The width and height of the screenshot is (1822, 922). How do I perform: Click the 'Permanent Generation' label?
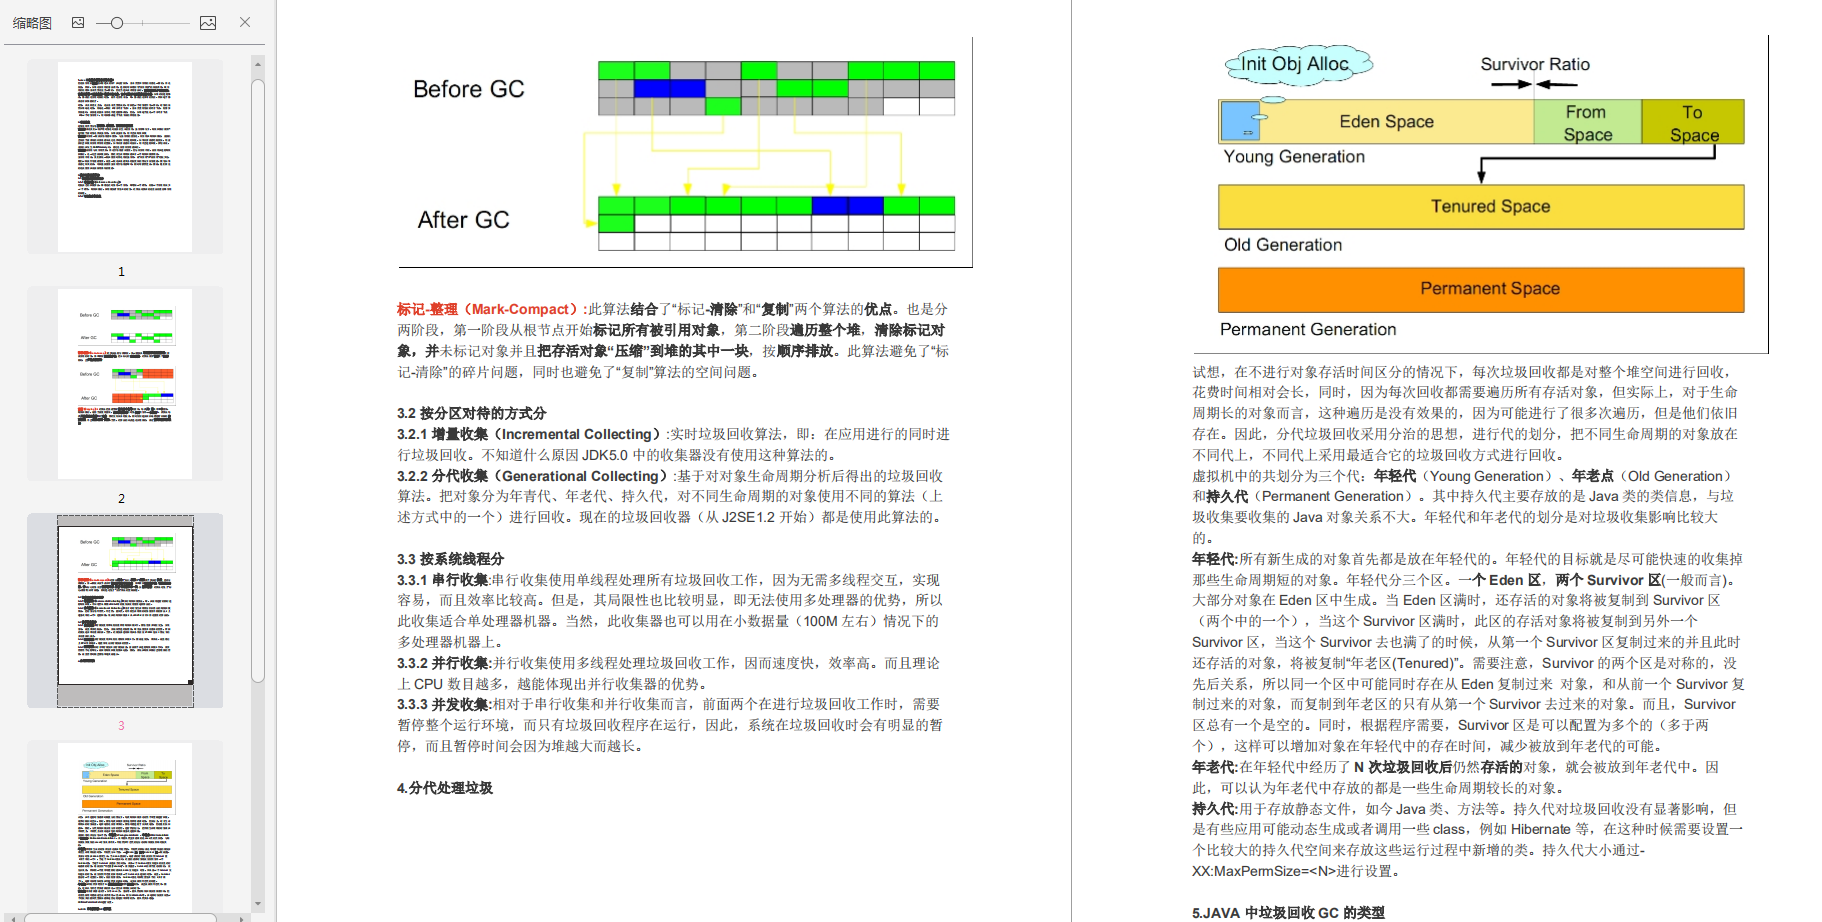1308,329
